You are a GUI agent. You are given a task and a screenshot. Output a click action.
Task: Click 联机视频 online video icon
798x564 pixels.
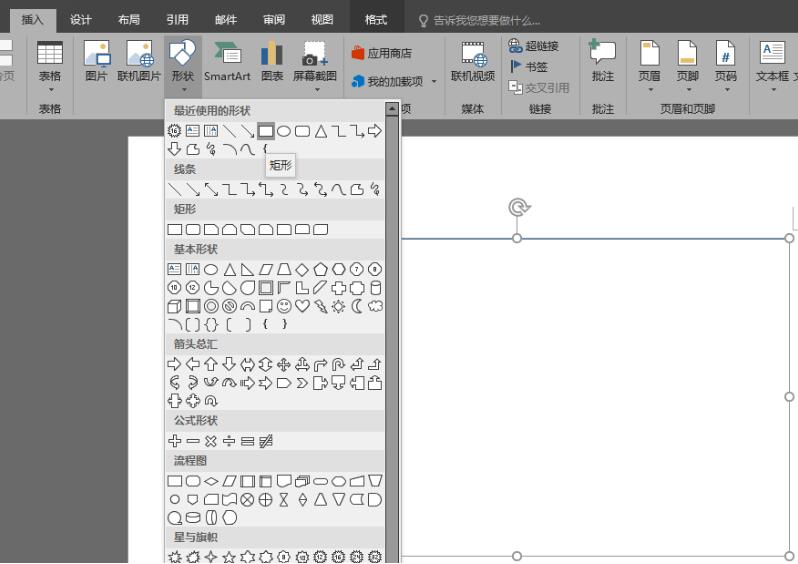coord(472,60)
